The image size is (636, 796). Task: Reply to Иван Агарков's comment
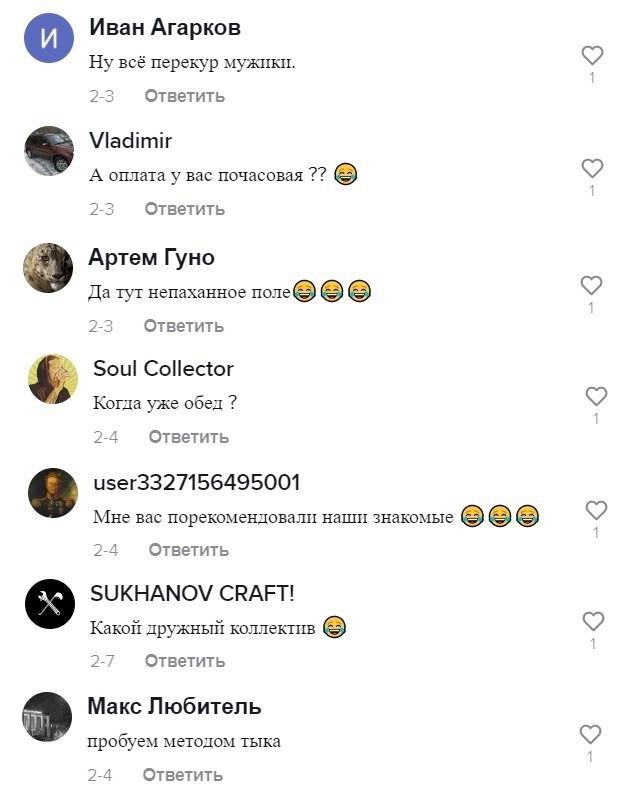pos(184,96)
